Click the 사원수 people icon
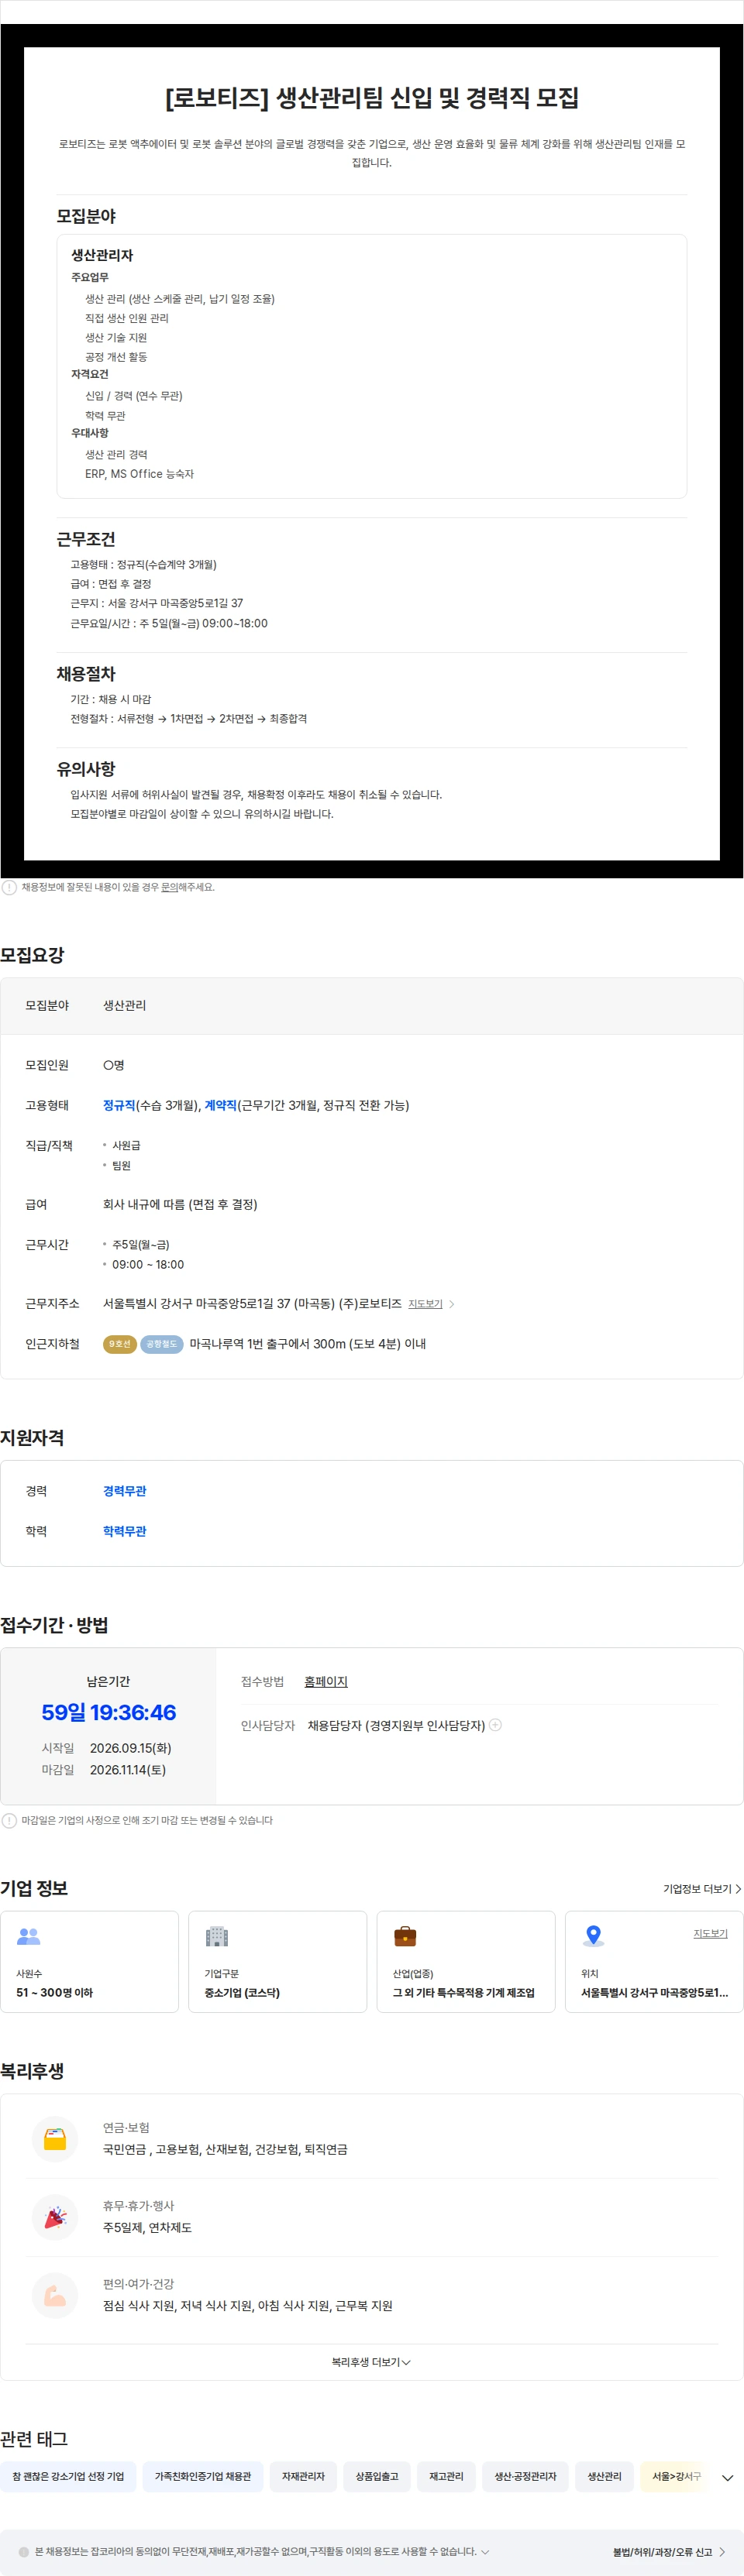This screenshot has width=744, height=2576. click(x=29, y=1936)
